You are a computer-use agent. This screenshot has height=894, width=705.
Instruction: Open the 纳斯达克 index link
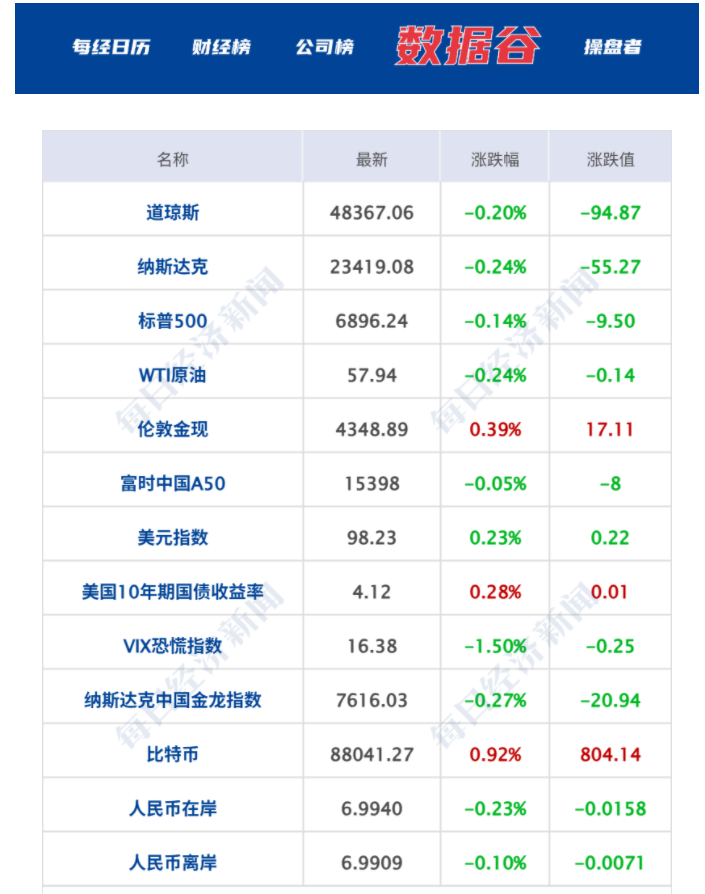[172, 267]
